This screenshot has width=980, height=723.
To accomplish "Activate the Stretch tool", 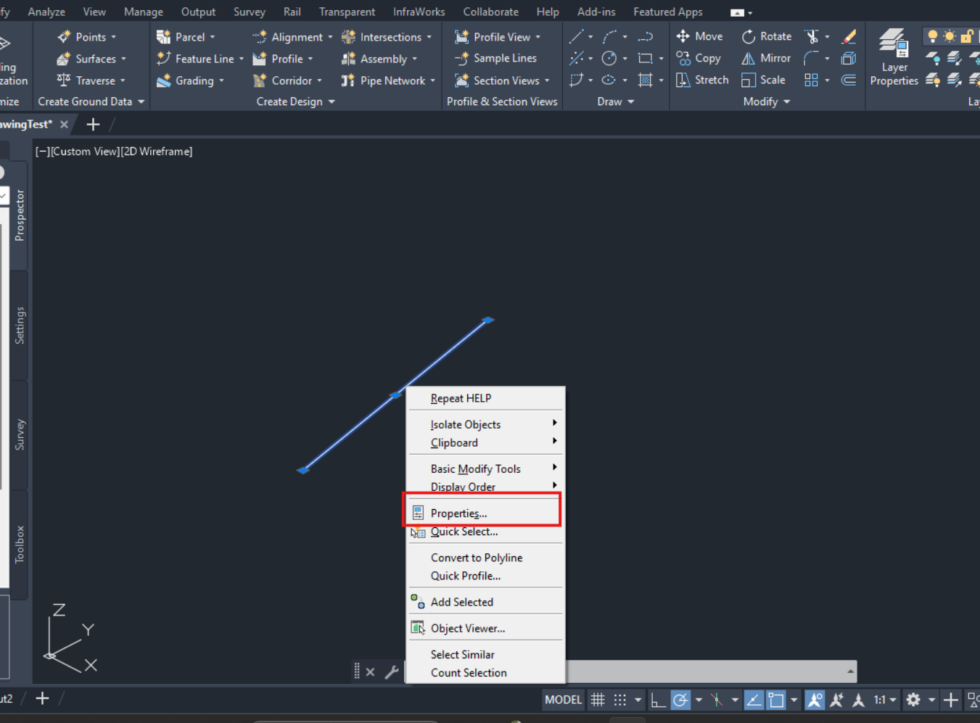I will click(x=702, y=80).
